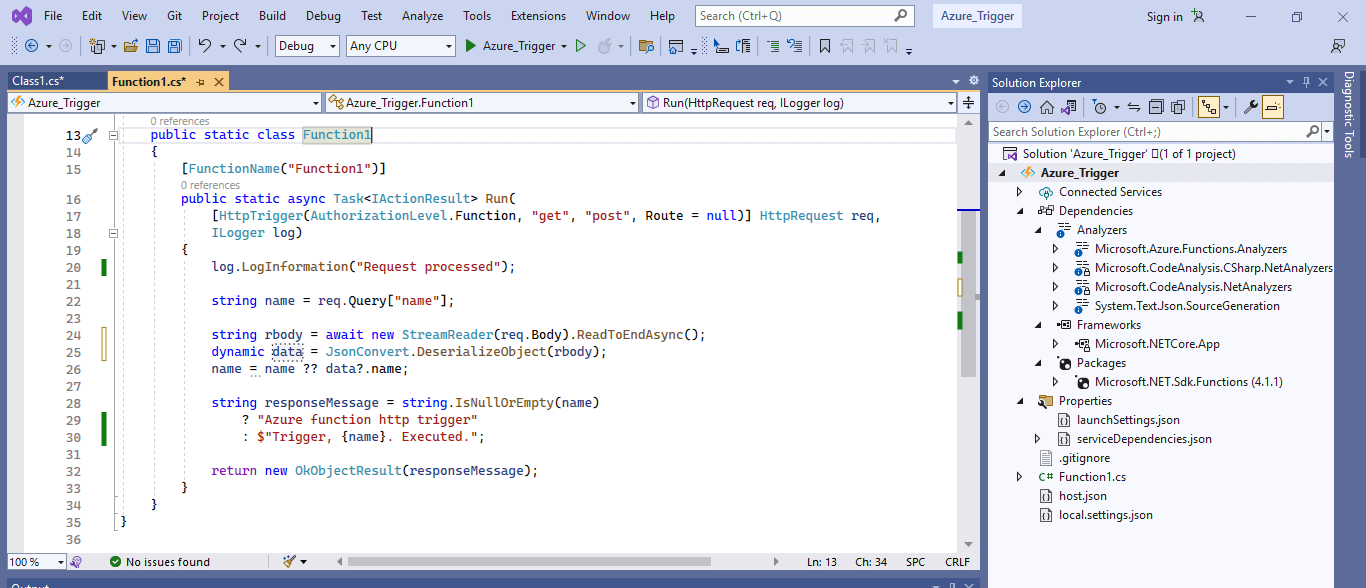Click the Comment Out Selected Lines icon
Viewport: 1366px width, 588px height.
[772, 45]
